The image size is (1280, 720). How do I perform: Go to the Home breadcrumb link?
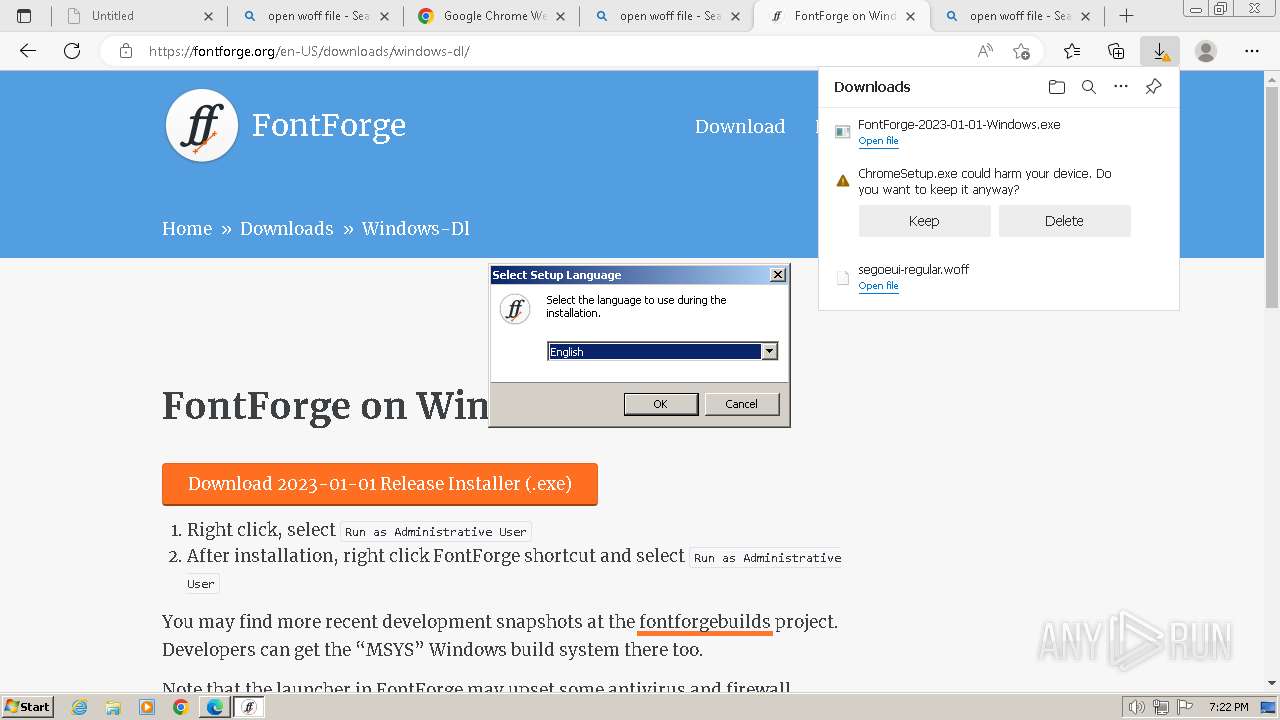coord(187,229)
